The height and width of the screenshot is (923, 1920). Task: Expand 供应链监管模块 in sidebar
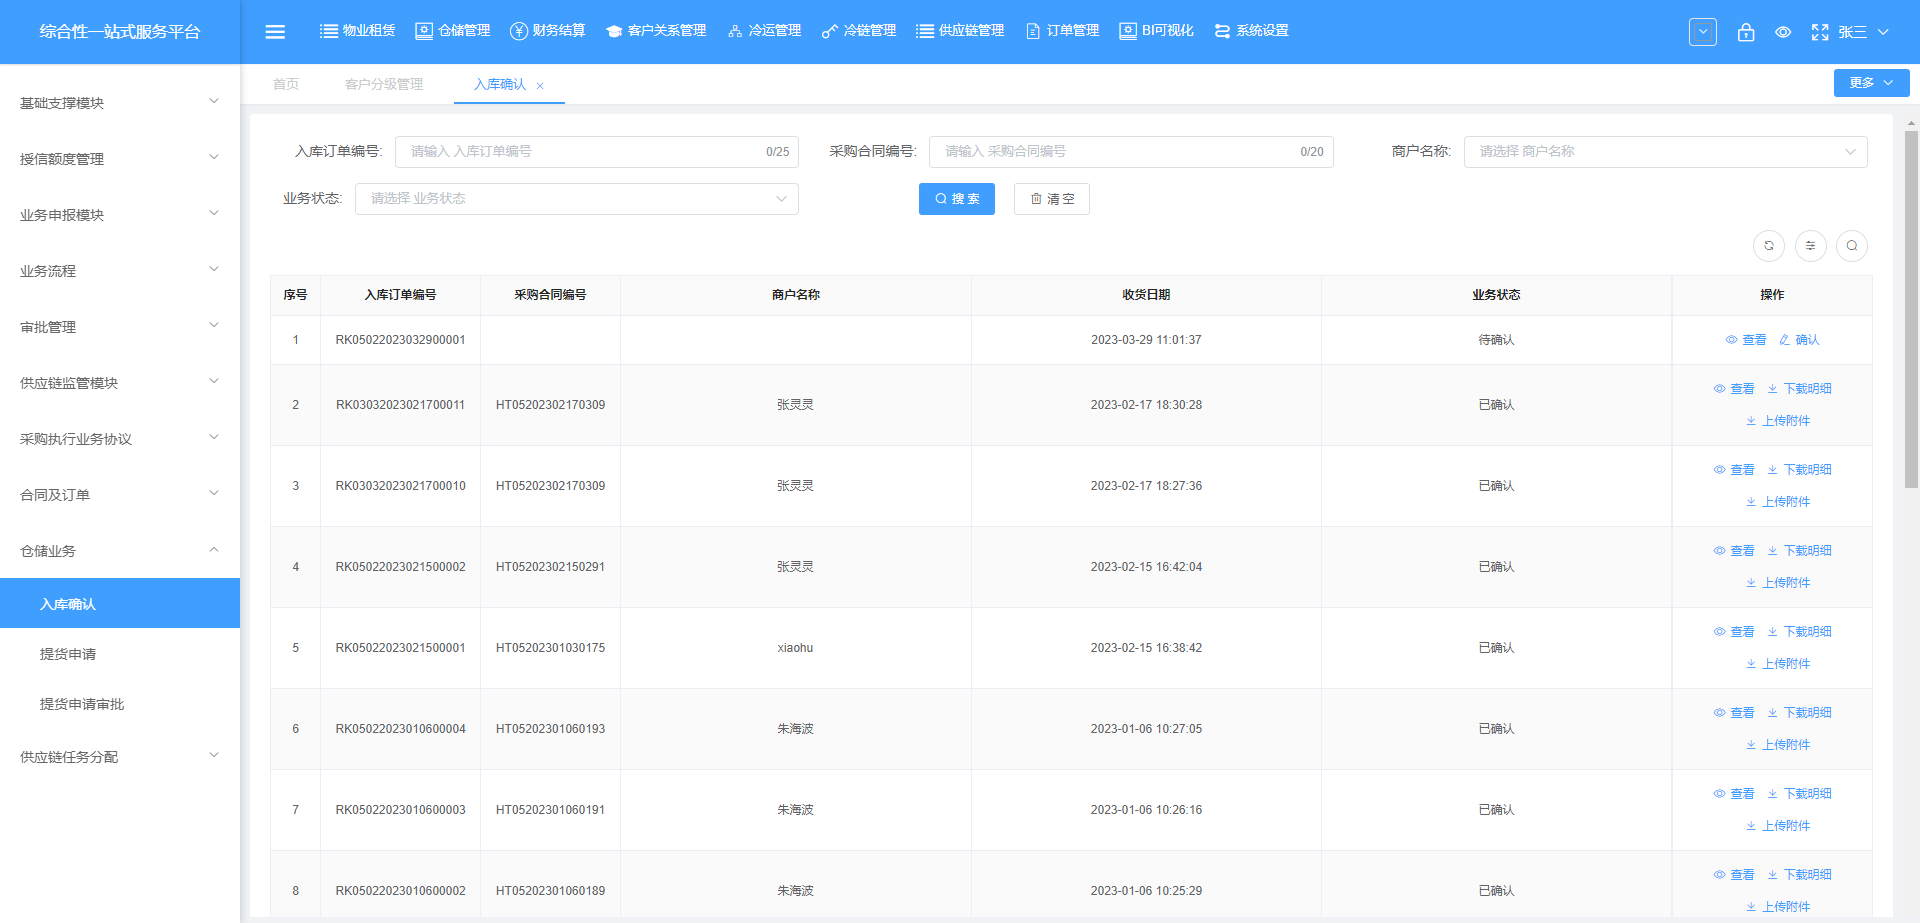[120, 383]
